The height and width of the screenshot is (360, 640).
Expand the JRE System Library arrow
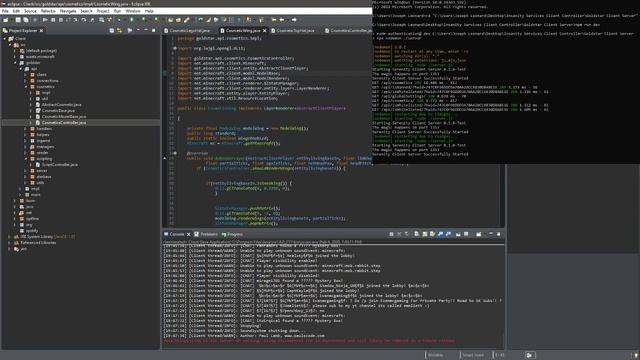[9, 237]
